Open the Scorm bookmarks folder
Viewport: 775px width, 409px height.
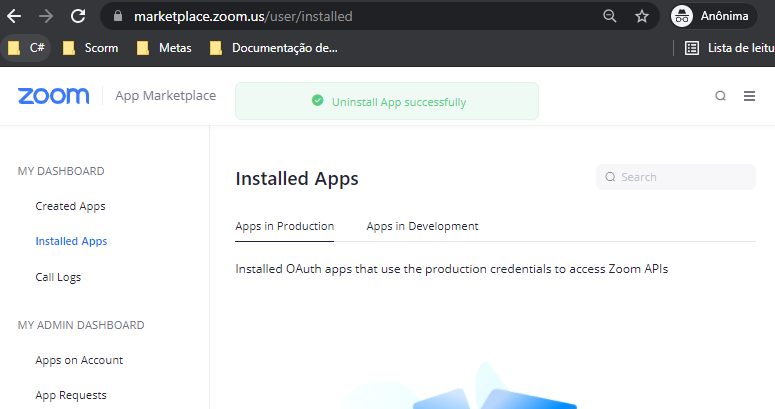click(x=90, y=48)
